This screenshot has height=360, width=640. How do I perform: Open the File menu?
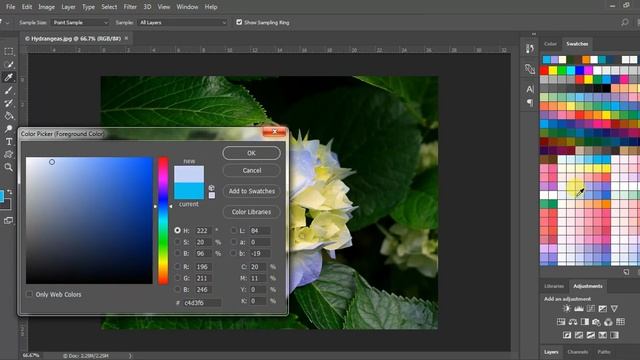click(x=11, y=7)
